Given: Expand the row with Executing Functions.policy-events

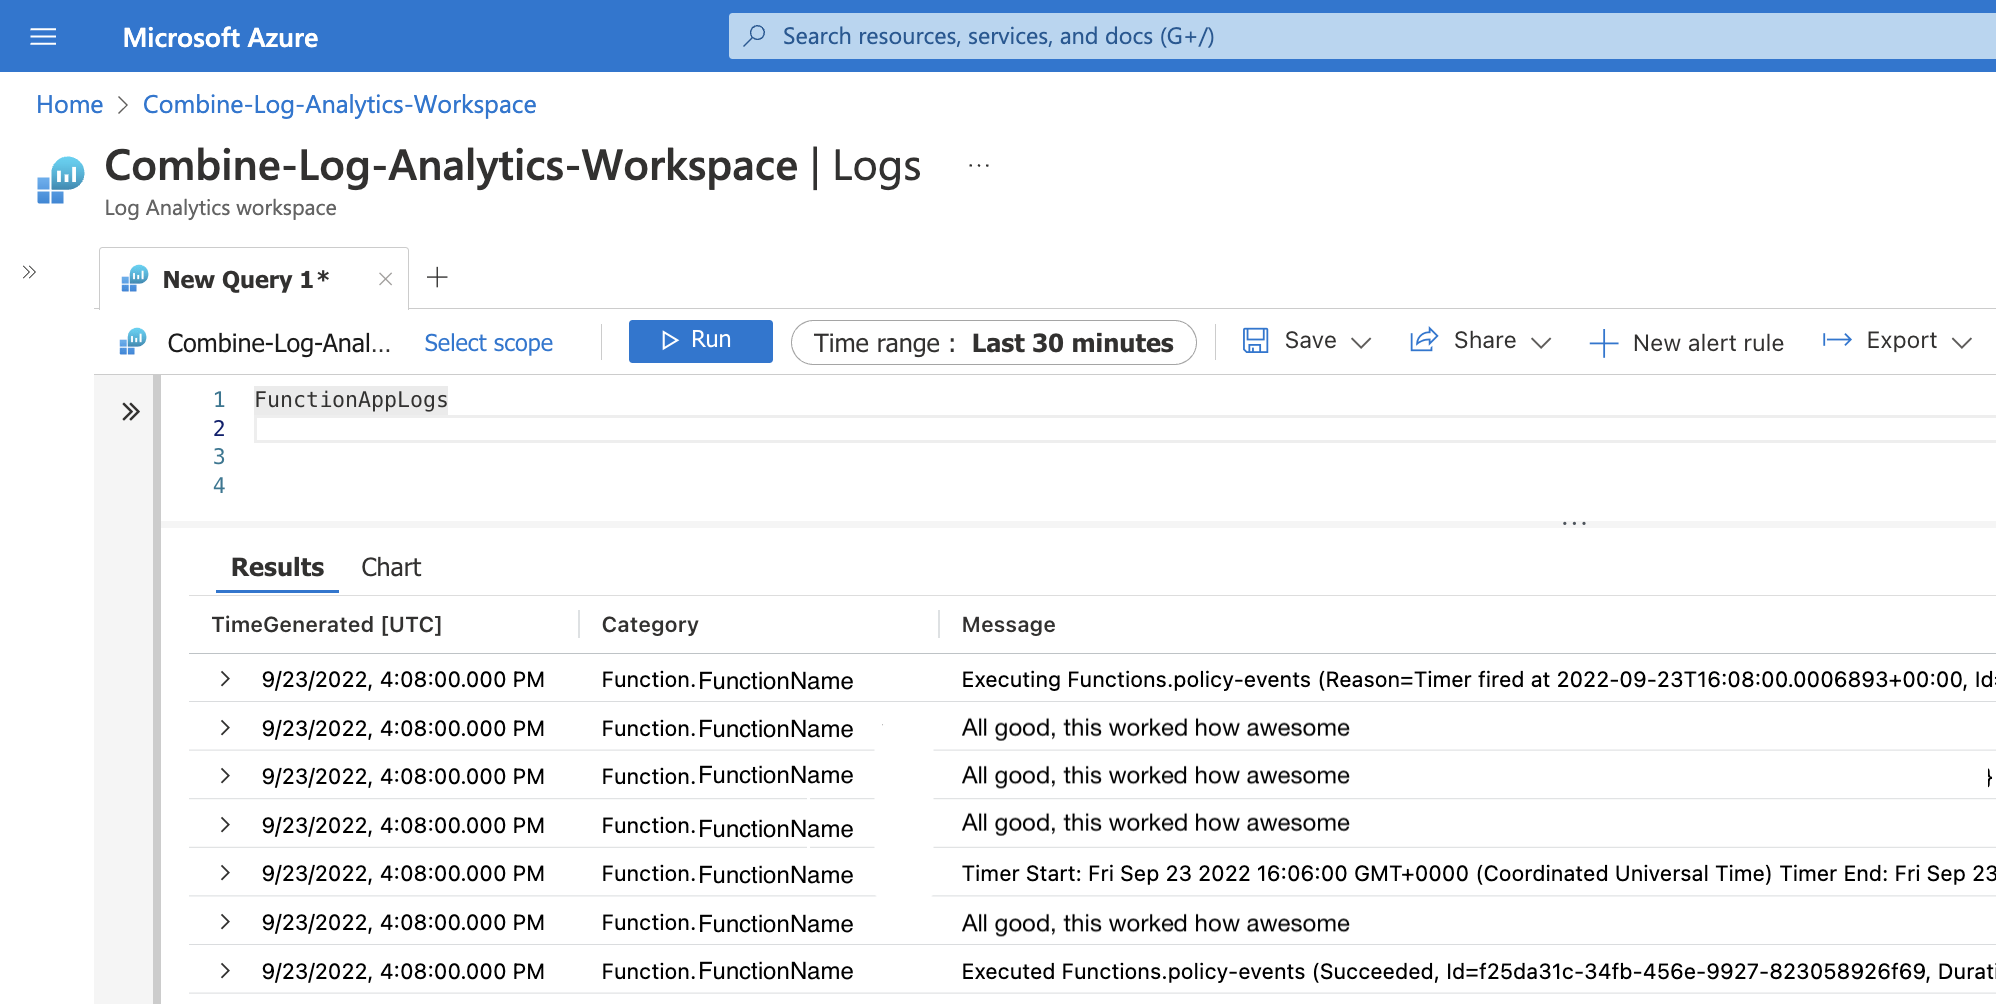Looking at the screenshot, I should (x=225, y=679).
